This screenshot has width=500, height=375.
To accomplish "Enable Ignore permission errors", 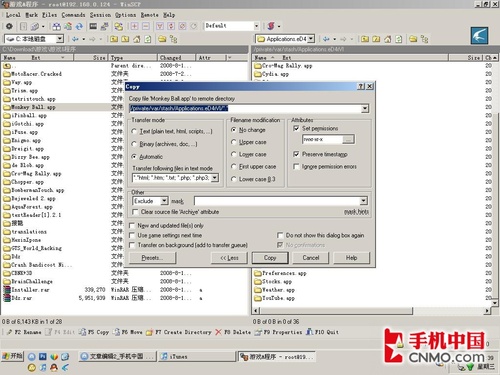I will tap(296, 166).
